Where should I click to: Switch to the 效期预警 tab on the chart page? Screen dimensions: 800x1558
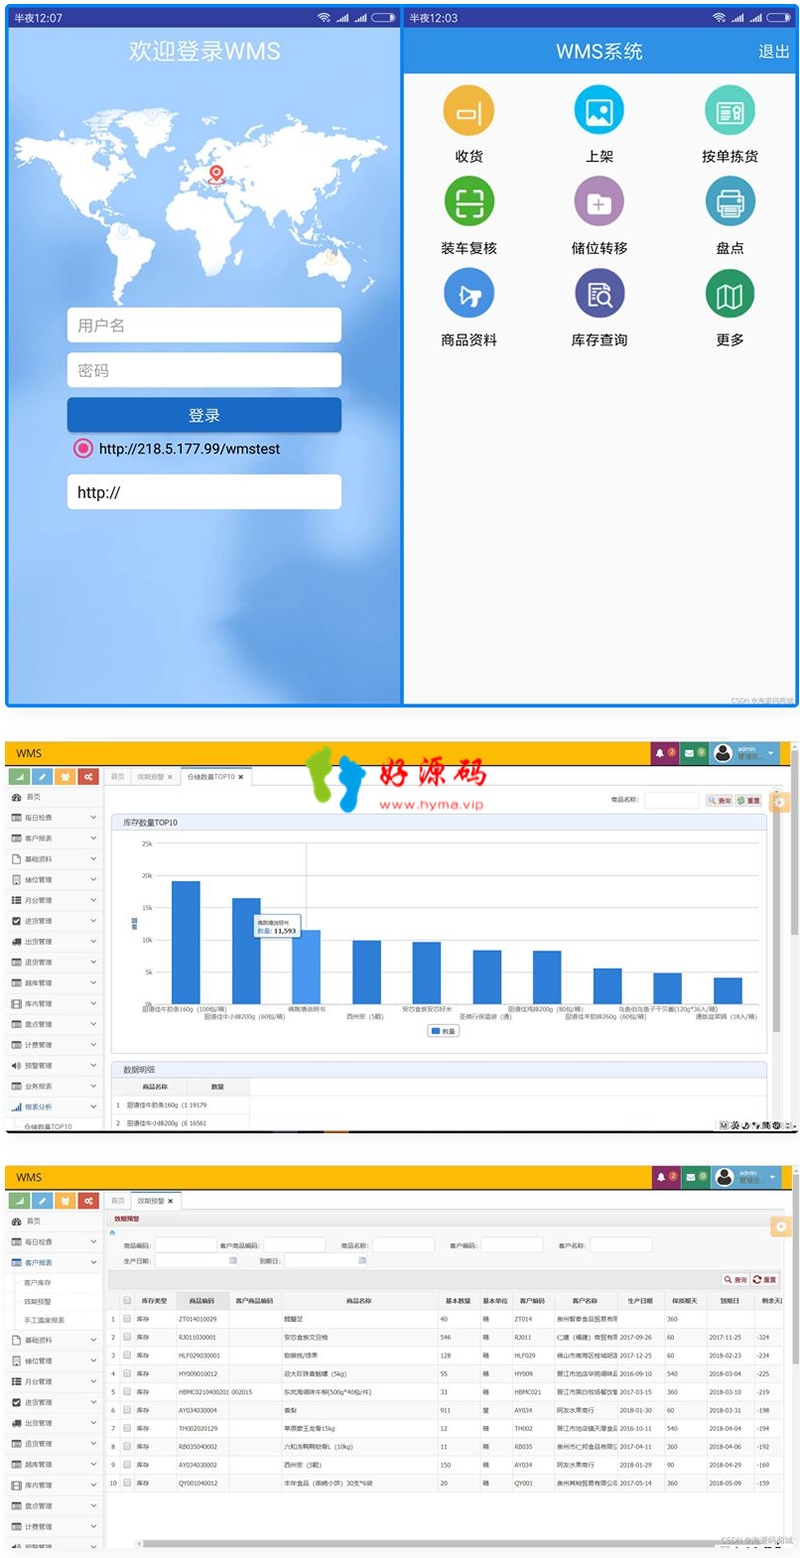155,776
